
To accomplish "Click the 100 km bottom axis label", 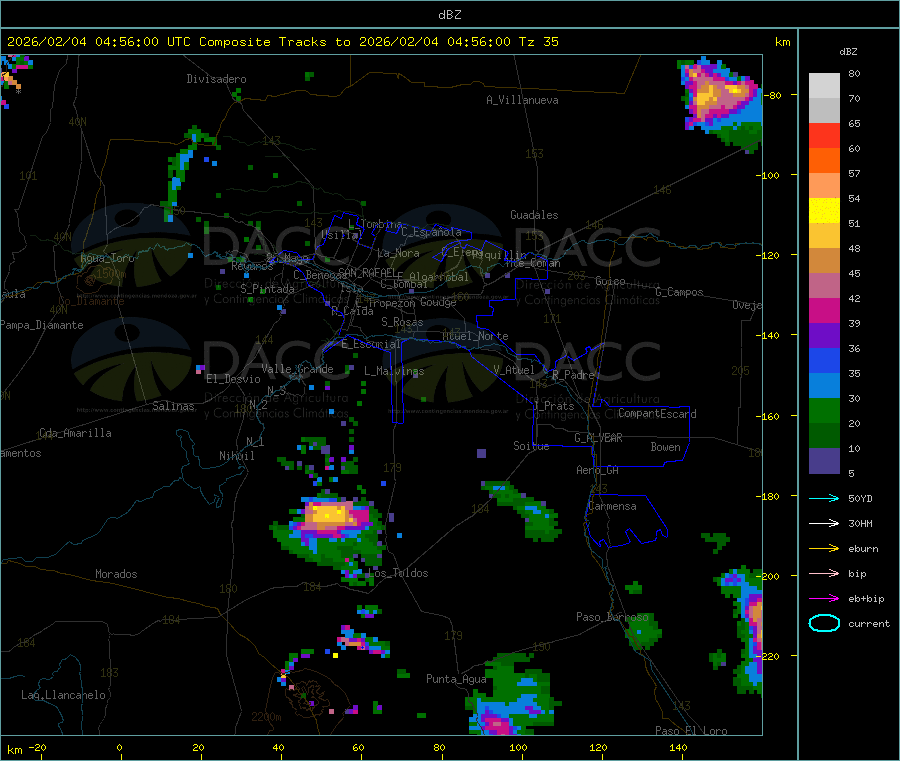I will tap(518, 747).
